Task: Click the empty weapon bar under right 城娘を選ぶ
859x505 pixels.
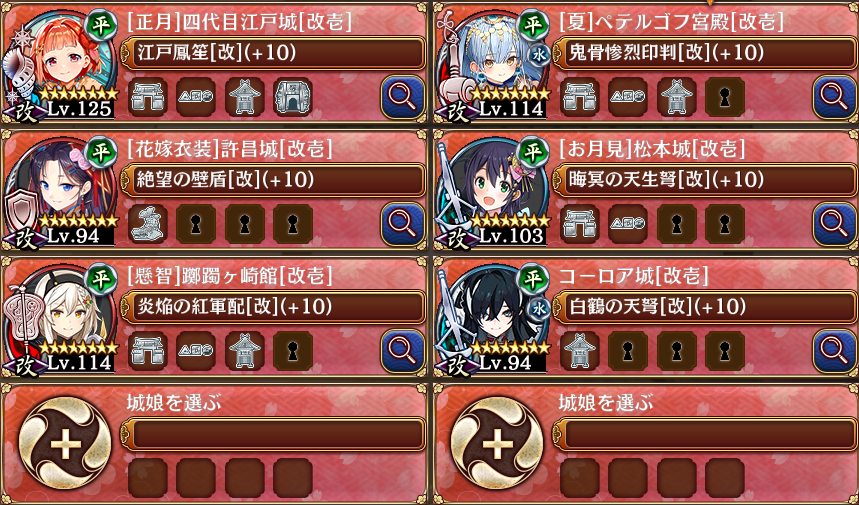Action: pos(706,434)
